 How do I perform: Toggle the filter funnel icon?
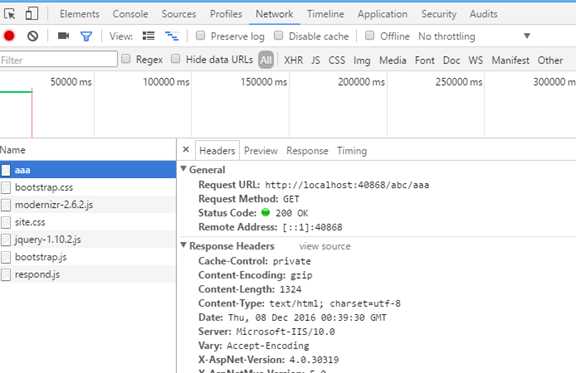[86, 36]
